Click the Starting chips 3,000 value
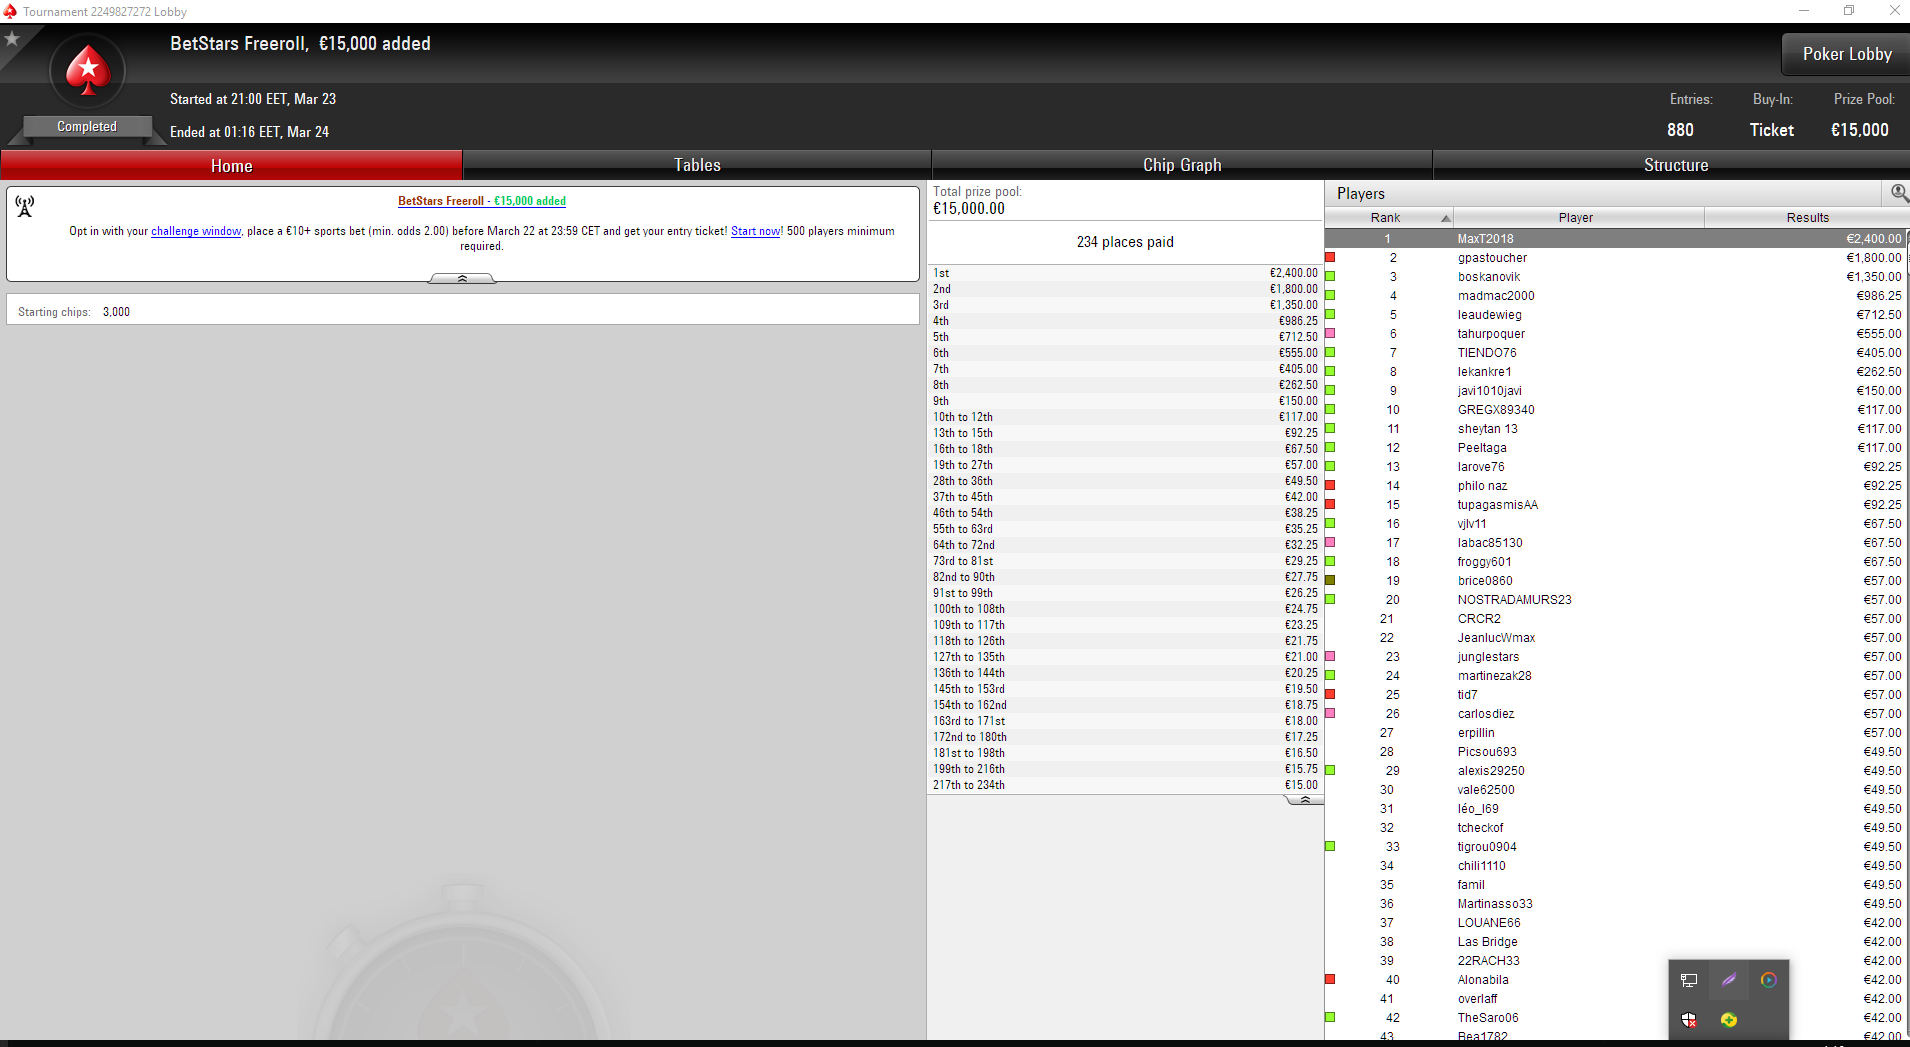This screenshot has height=1047, width=1910. coord(116,312)
